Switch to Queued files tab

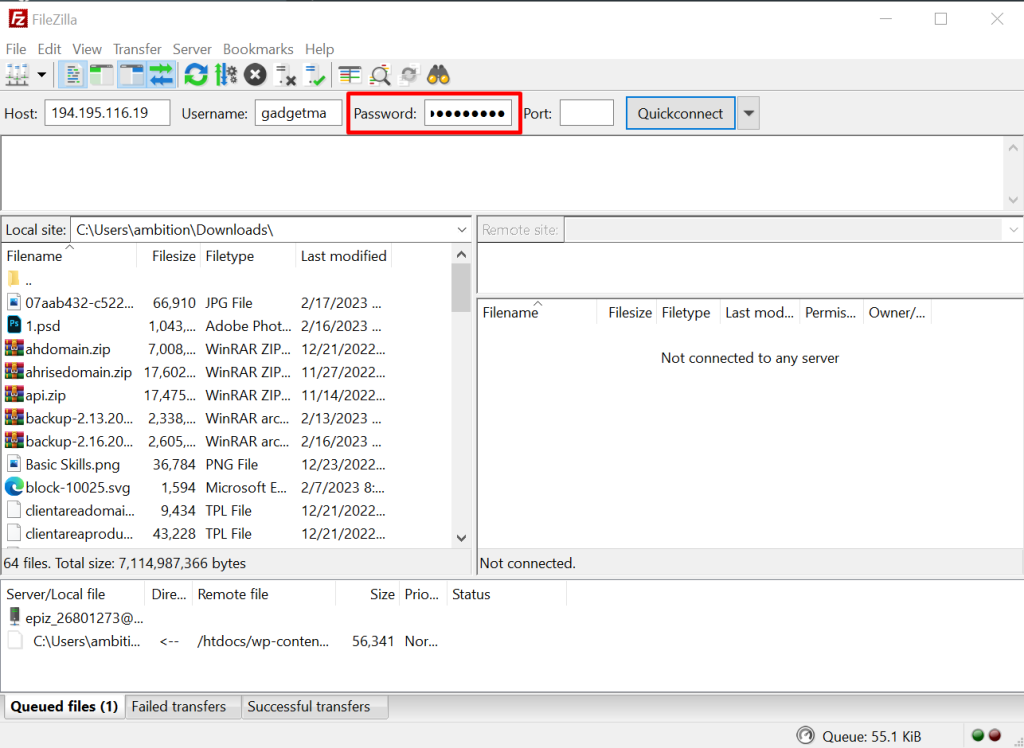(x=64, y=706)
